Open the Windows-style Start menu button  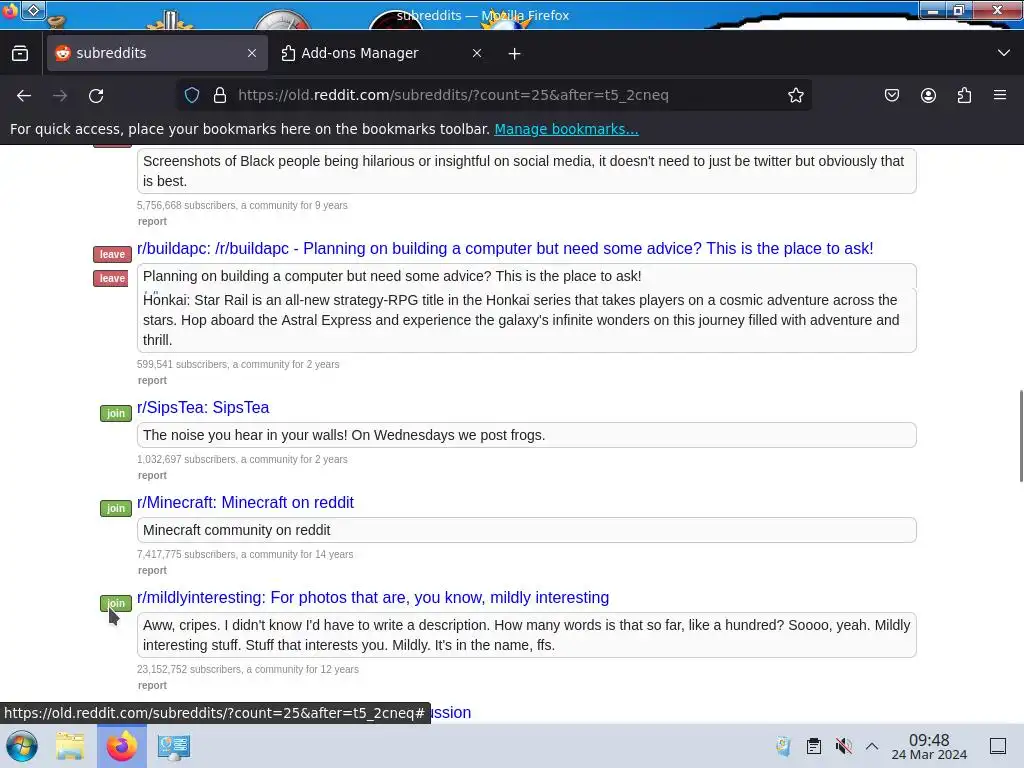pyautogui.click(x=22, y=746)
